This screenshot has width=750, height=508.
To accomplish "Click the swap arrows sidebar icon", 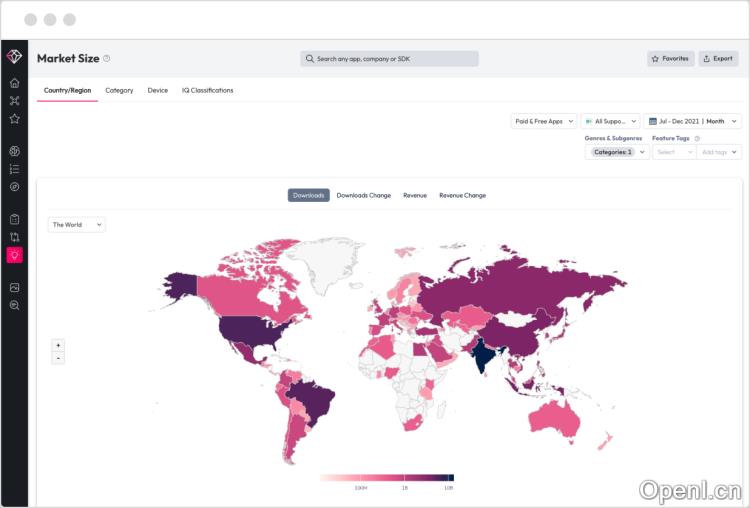I will (14, 237).
